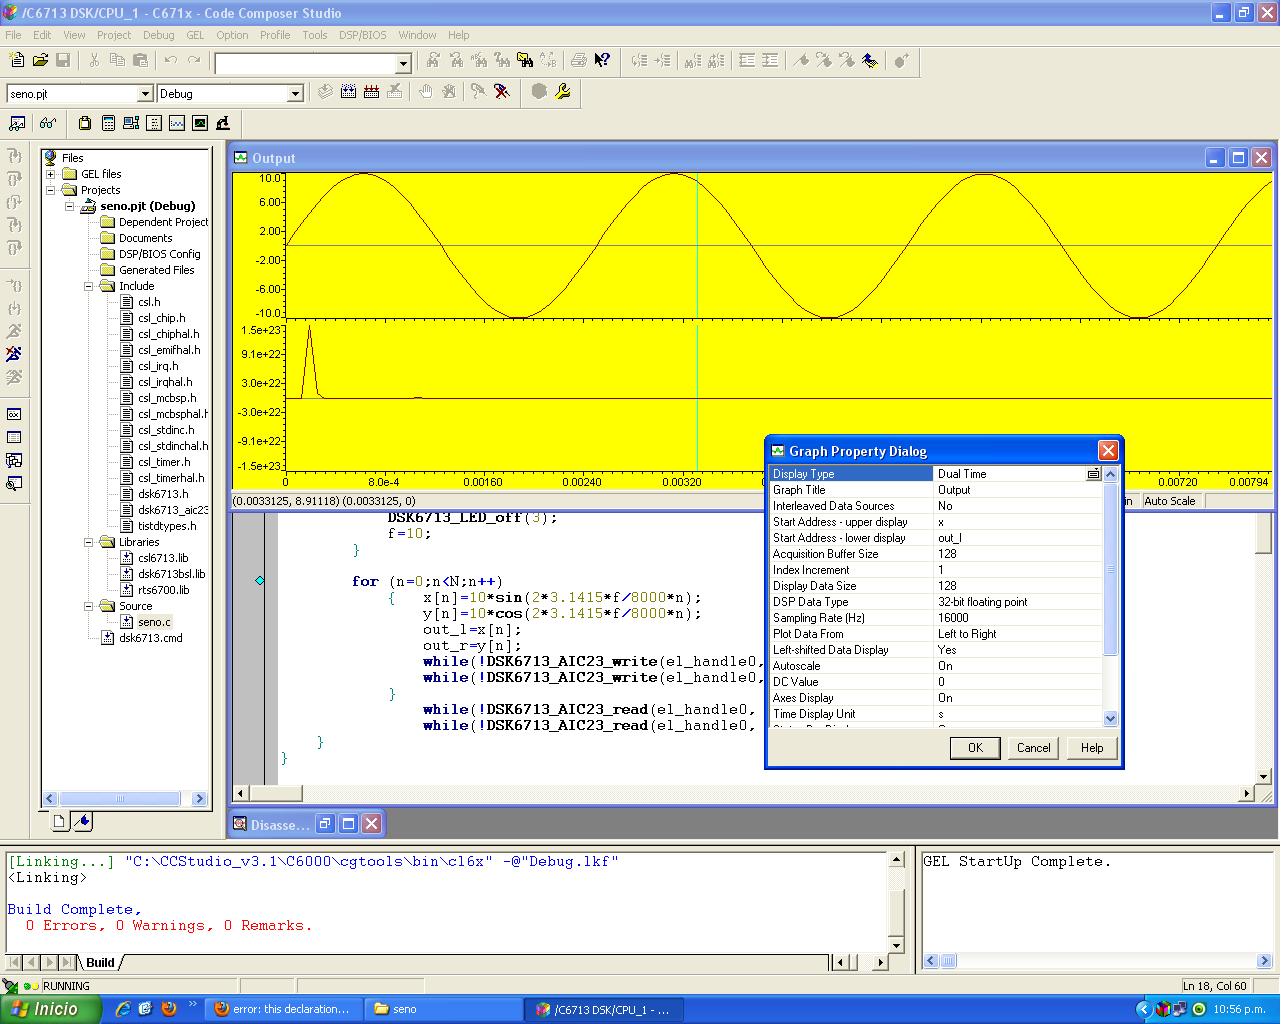Click the edit bookmarks blue flag icon
Viewport: 1286px width, 1024px height.
pos(870,61)
